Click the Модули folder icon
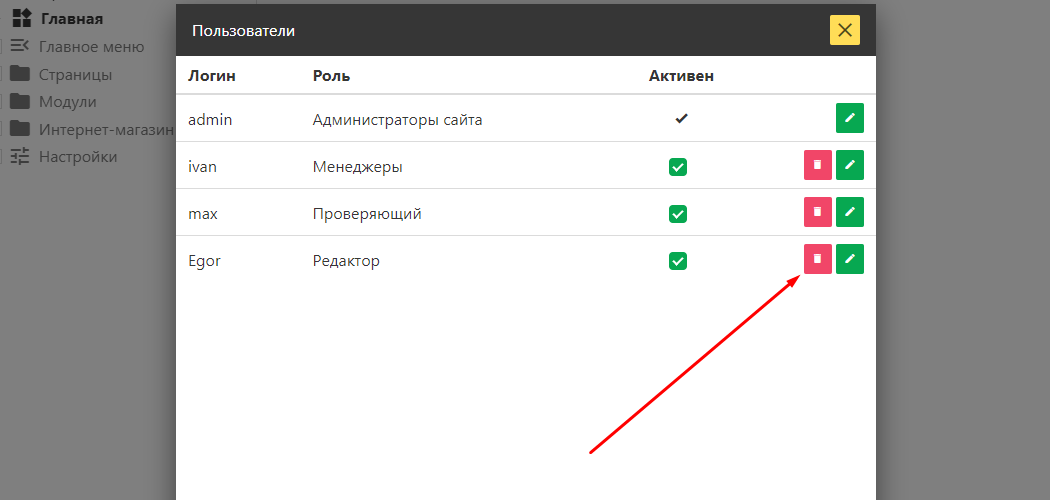This screenshot has width=1050, height=500. (21, 101)
